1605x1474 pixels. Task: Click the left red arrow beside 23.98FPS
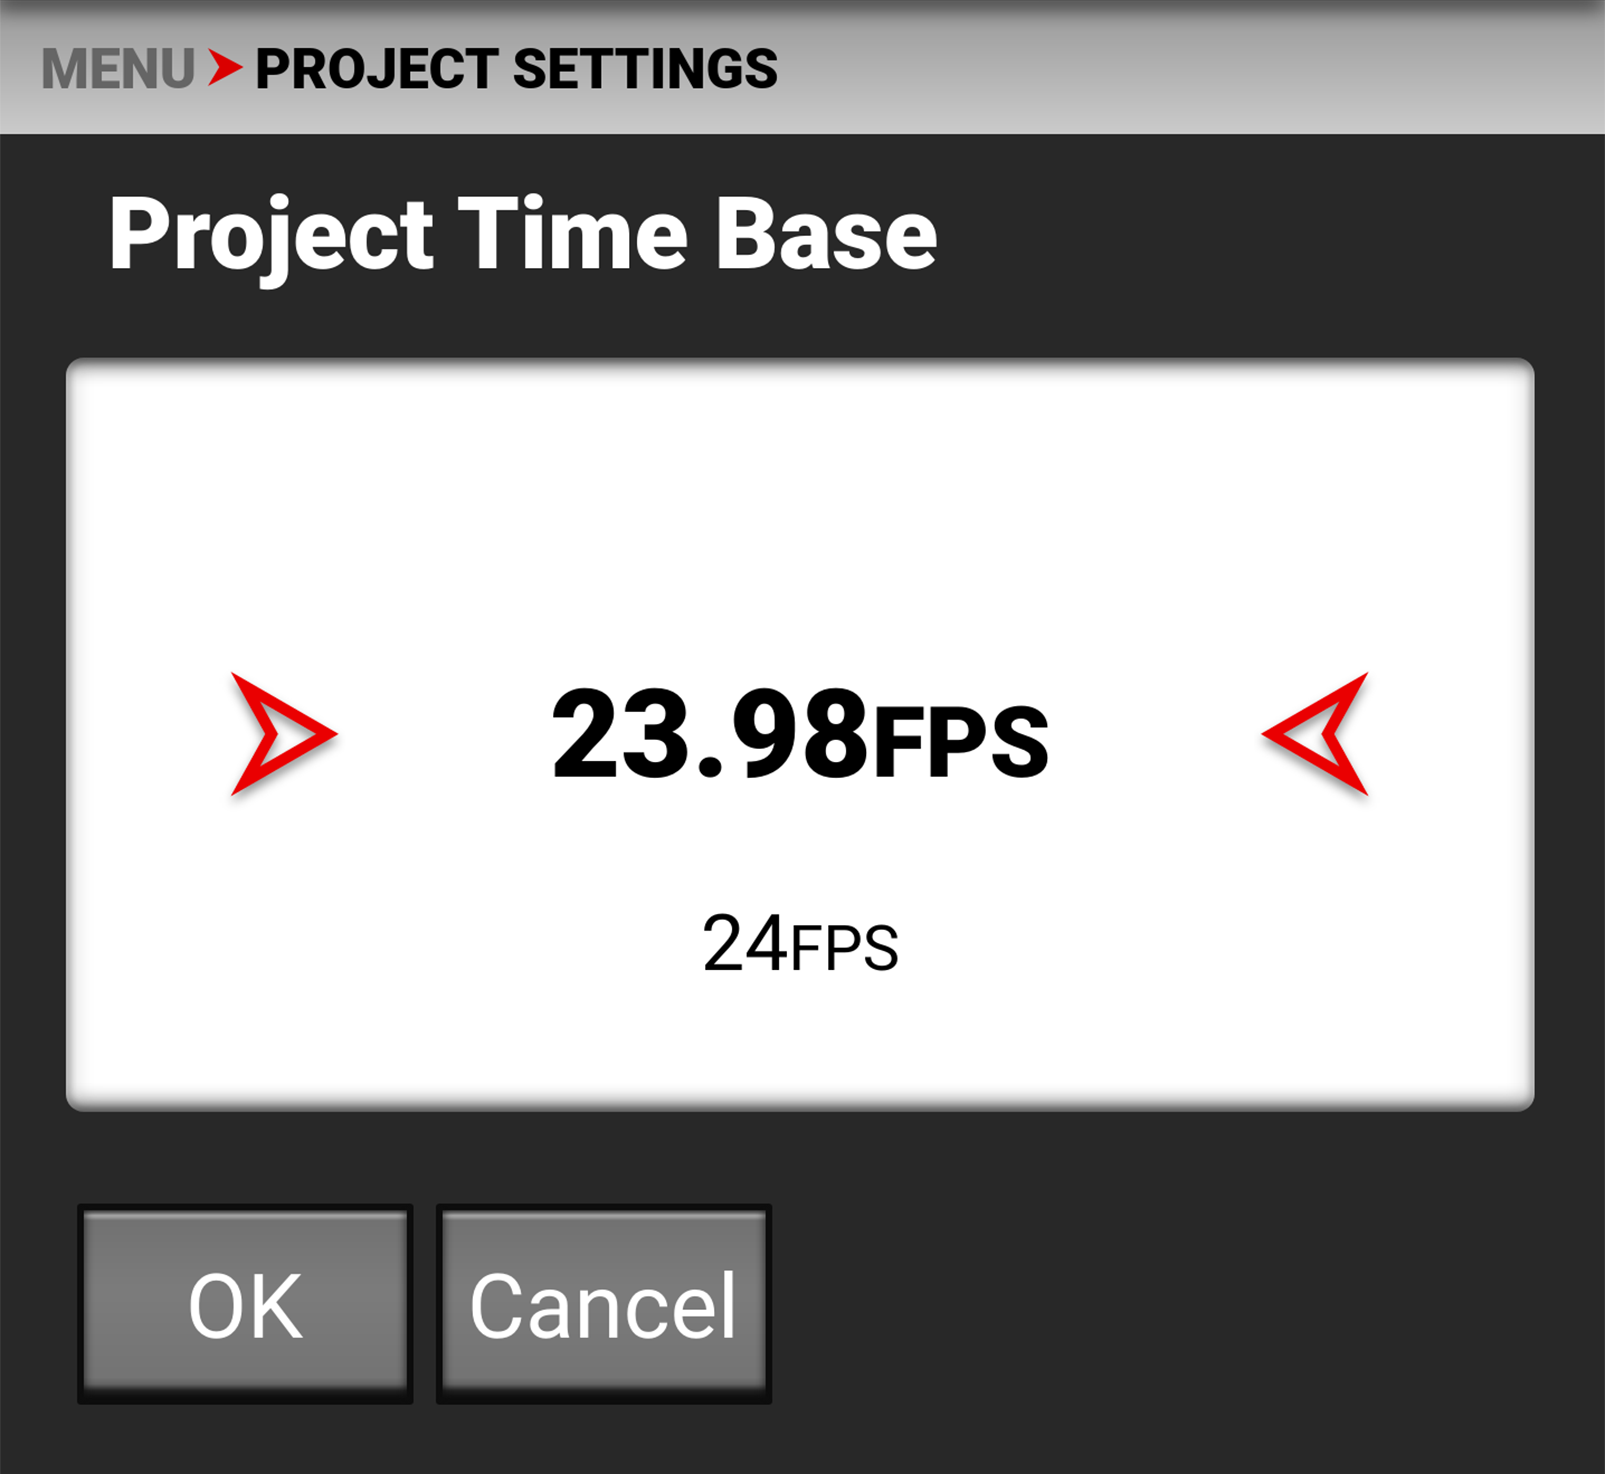point(284,734)
